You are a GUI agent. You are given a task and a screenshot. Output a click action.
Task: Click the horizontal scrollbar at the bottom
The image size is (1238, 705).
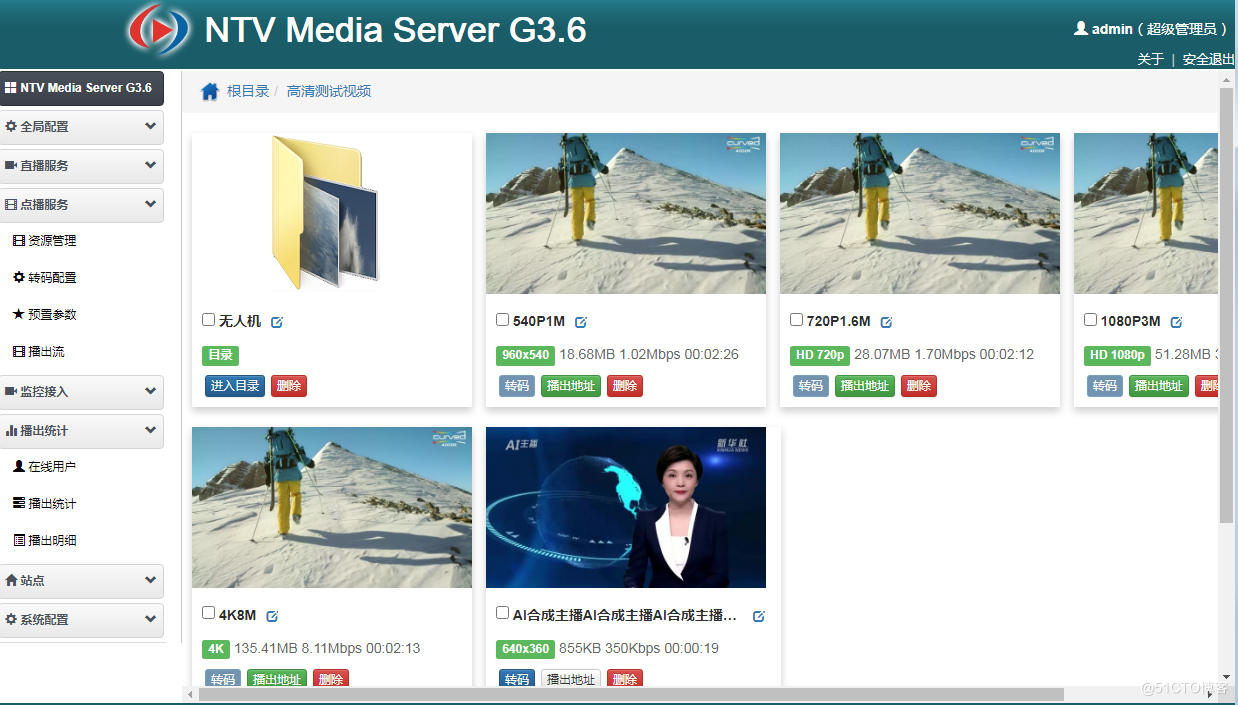[x=630, y=694]
